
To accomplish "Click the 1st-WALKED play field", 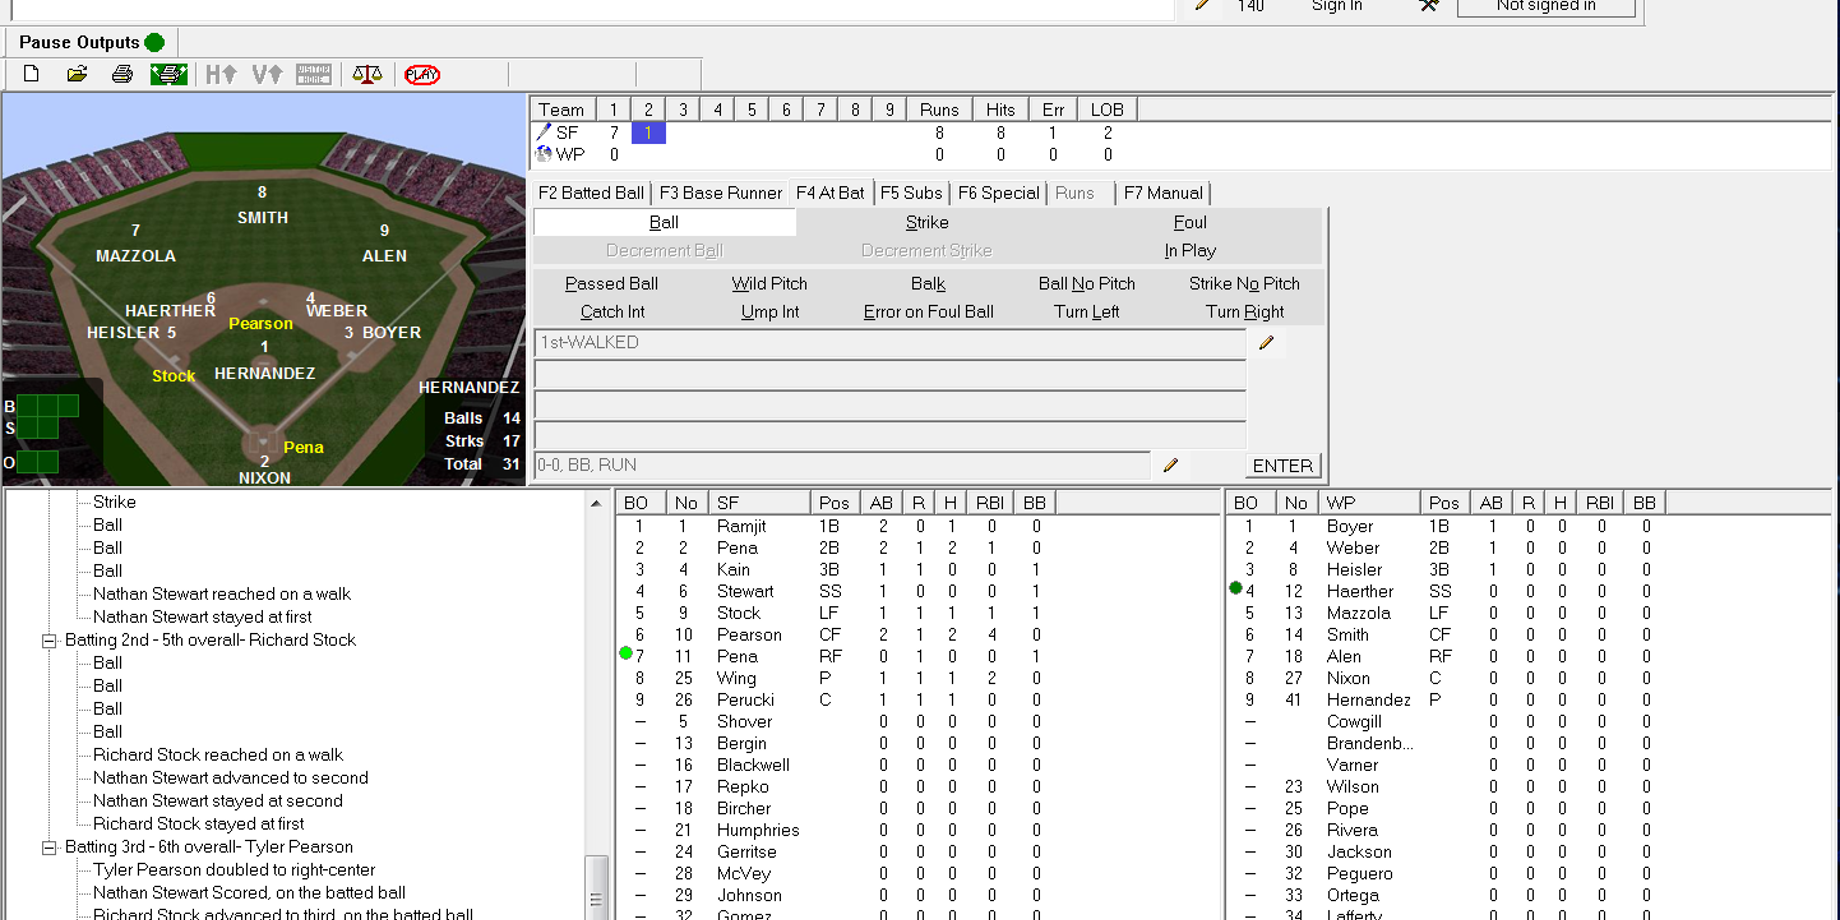I will coord(890,343).
